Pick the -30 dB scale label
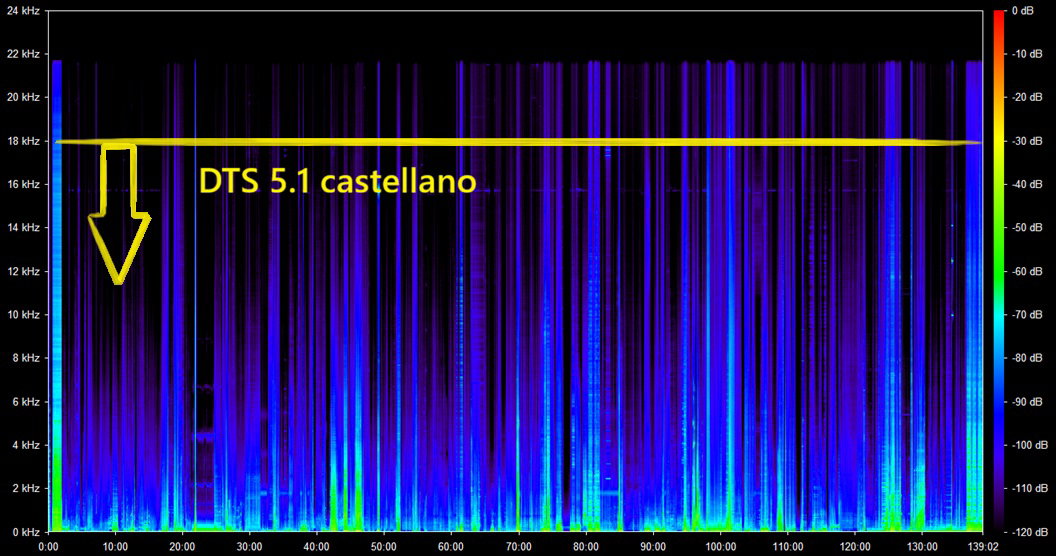This screenshot has width=1056, height=556. pyautogui.click(x=1028, y=141)
